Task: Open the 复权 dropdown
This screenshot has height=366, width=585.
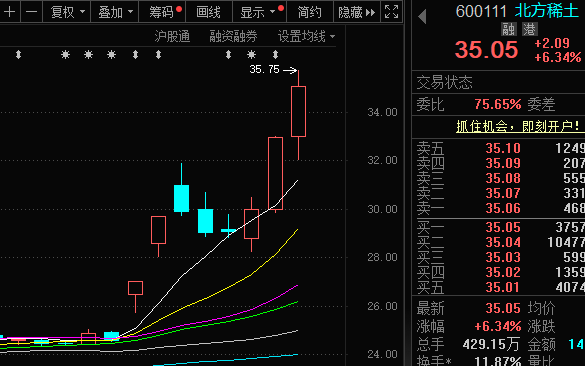Action: (67, 12)
